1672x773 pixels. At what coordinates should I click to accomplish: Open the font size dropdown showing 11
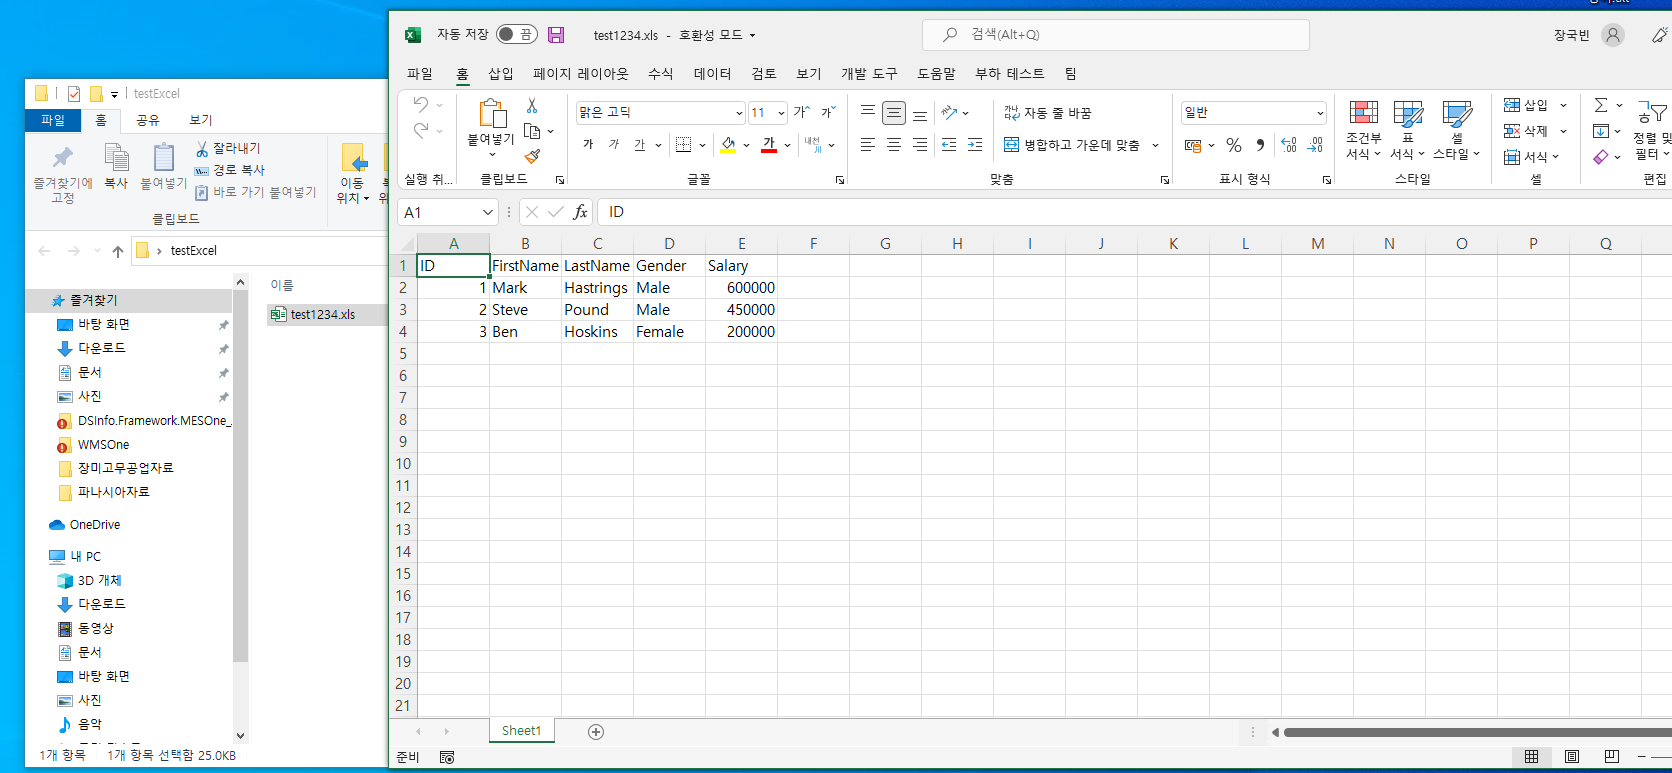(x=781, y=113)
